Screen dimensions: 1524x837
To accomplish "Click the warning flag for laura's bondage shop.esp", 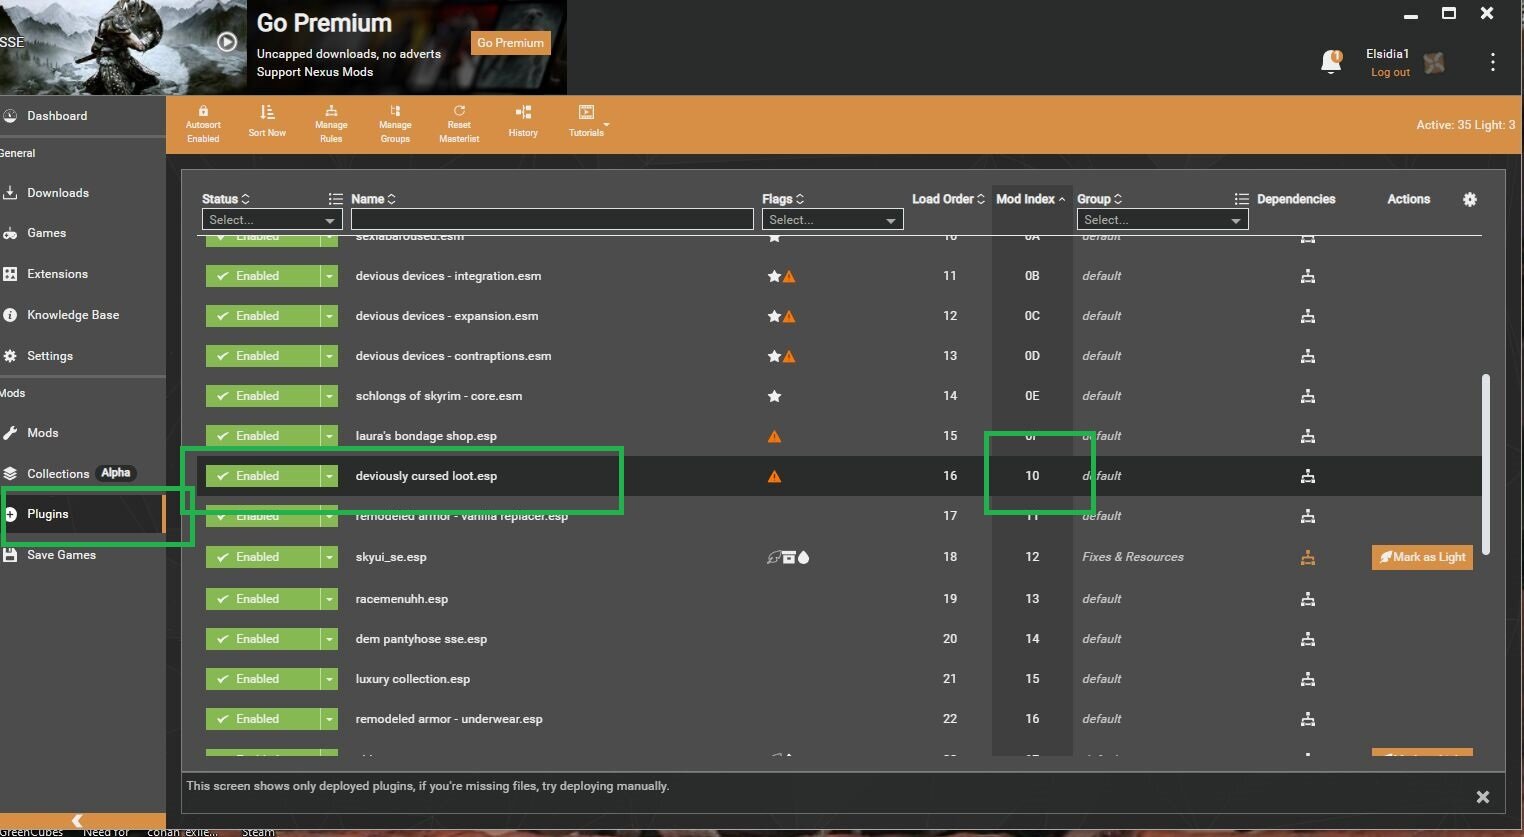I will [x=774, y=436].
